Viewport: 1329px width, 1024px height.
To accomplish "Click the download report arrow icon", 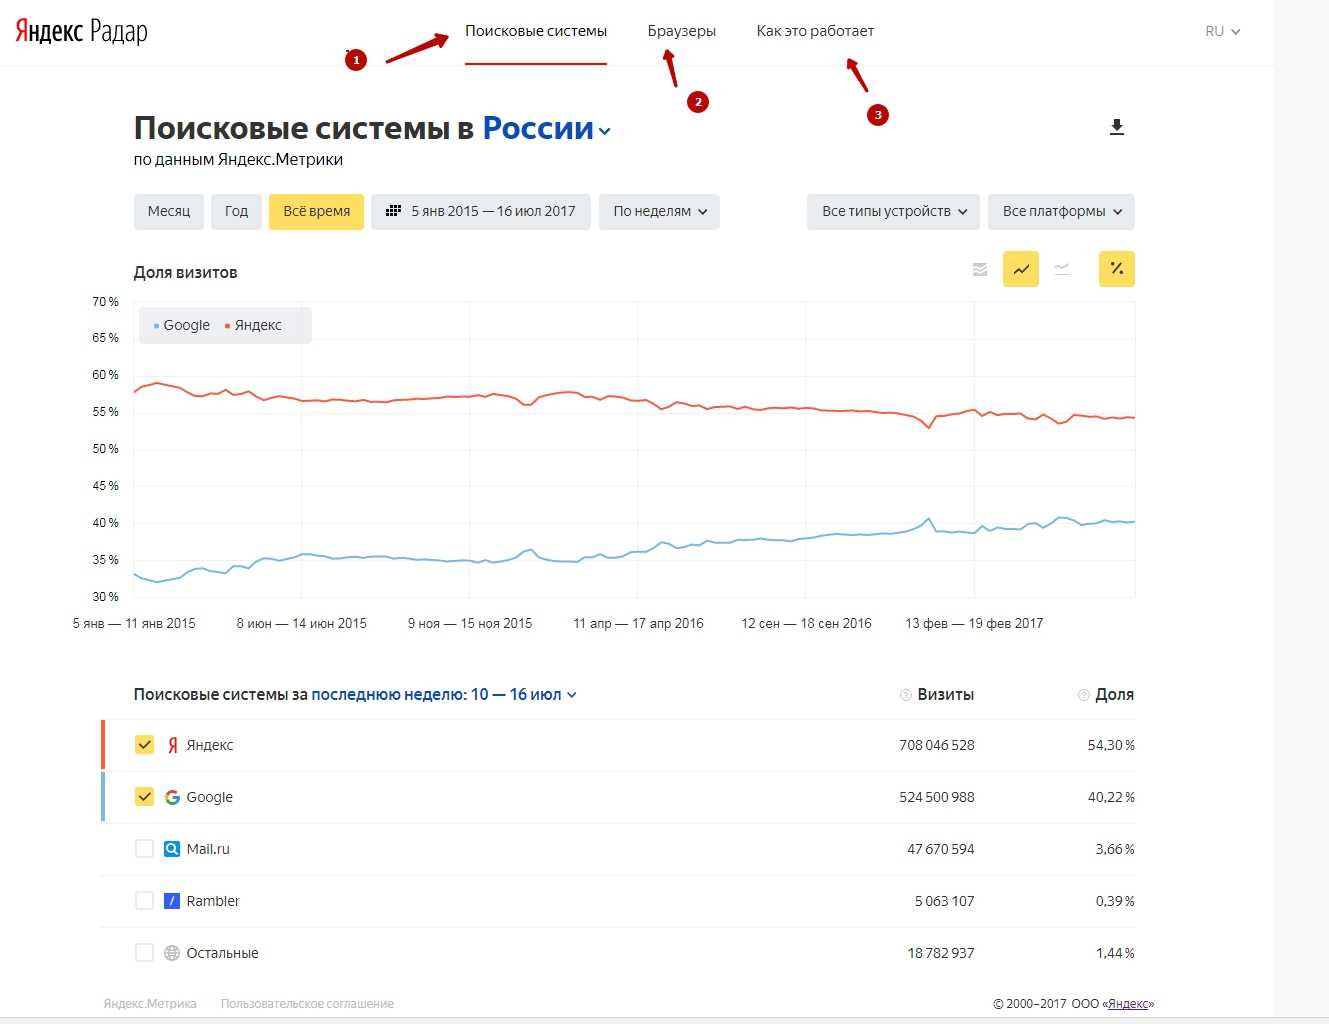I will [x=1117, y=127].
